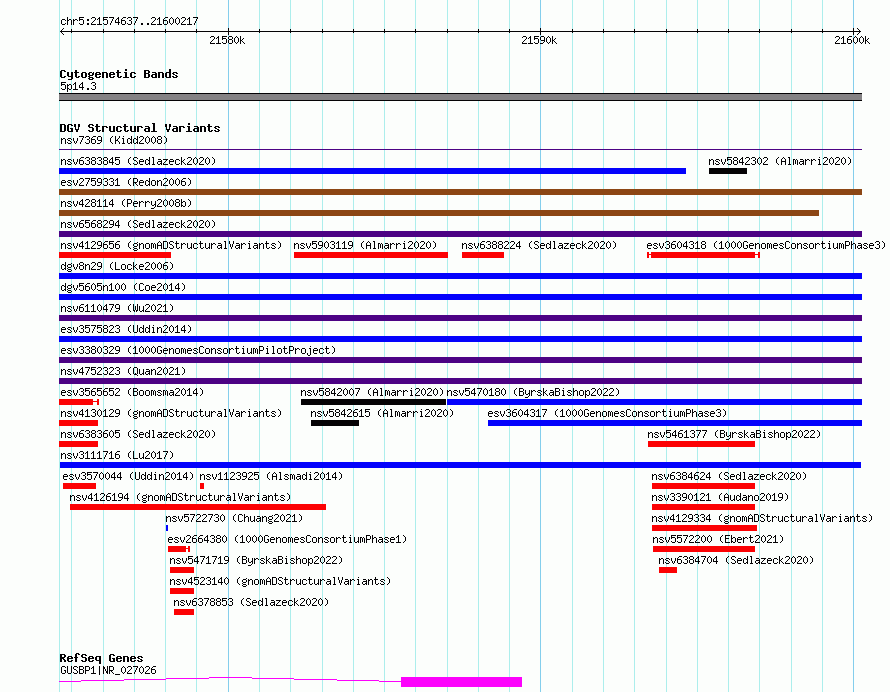Click esv3380329 1000GenomesConsortiumPilotProject label
The height and width of the screenshot is (692, 890).
point(198,350)
